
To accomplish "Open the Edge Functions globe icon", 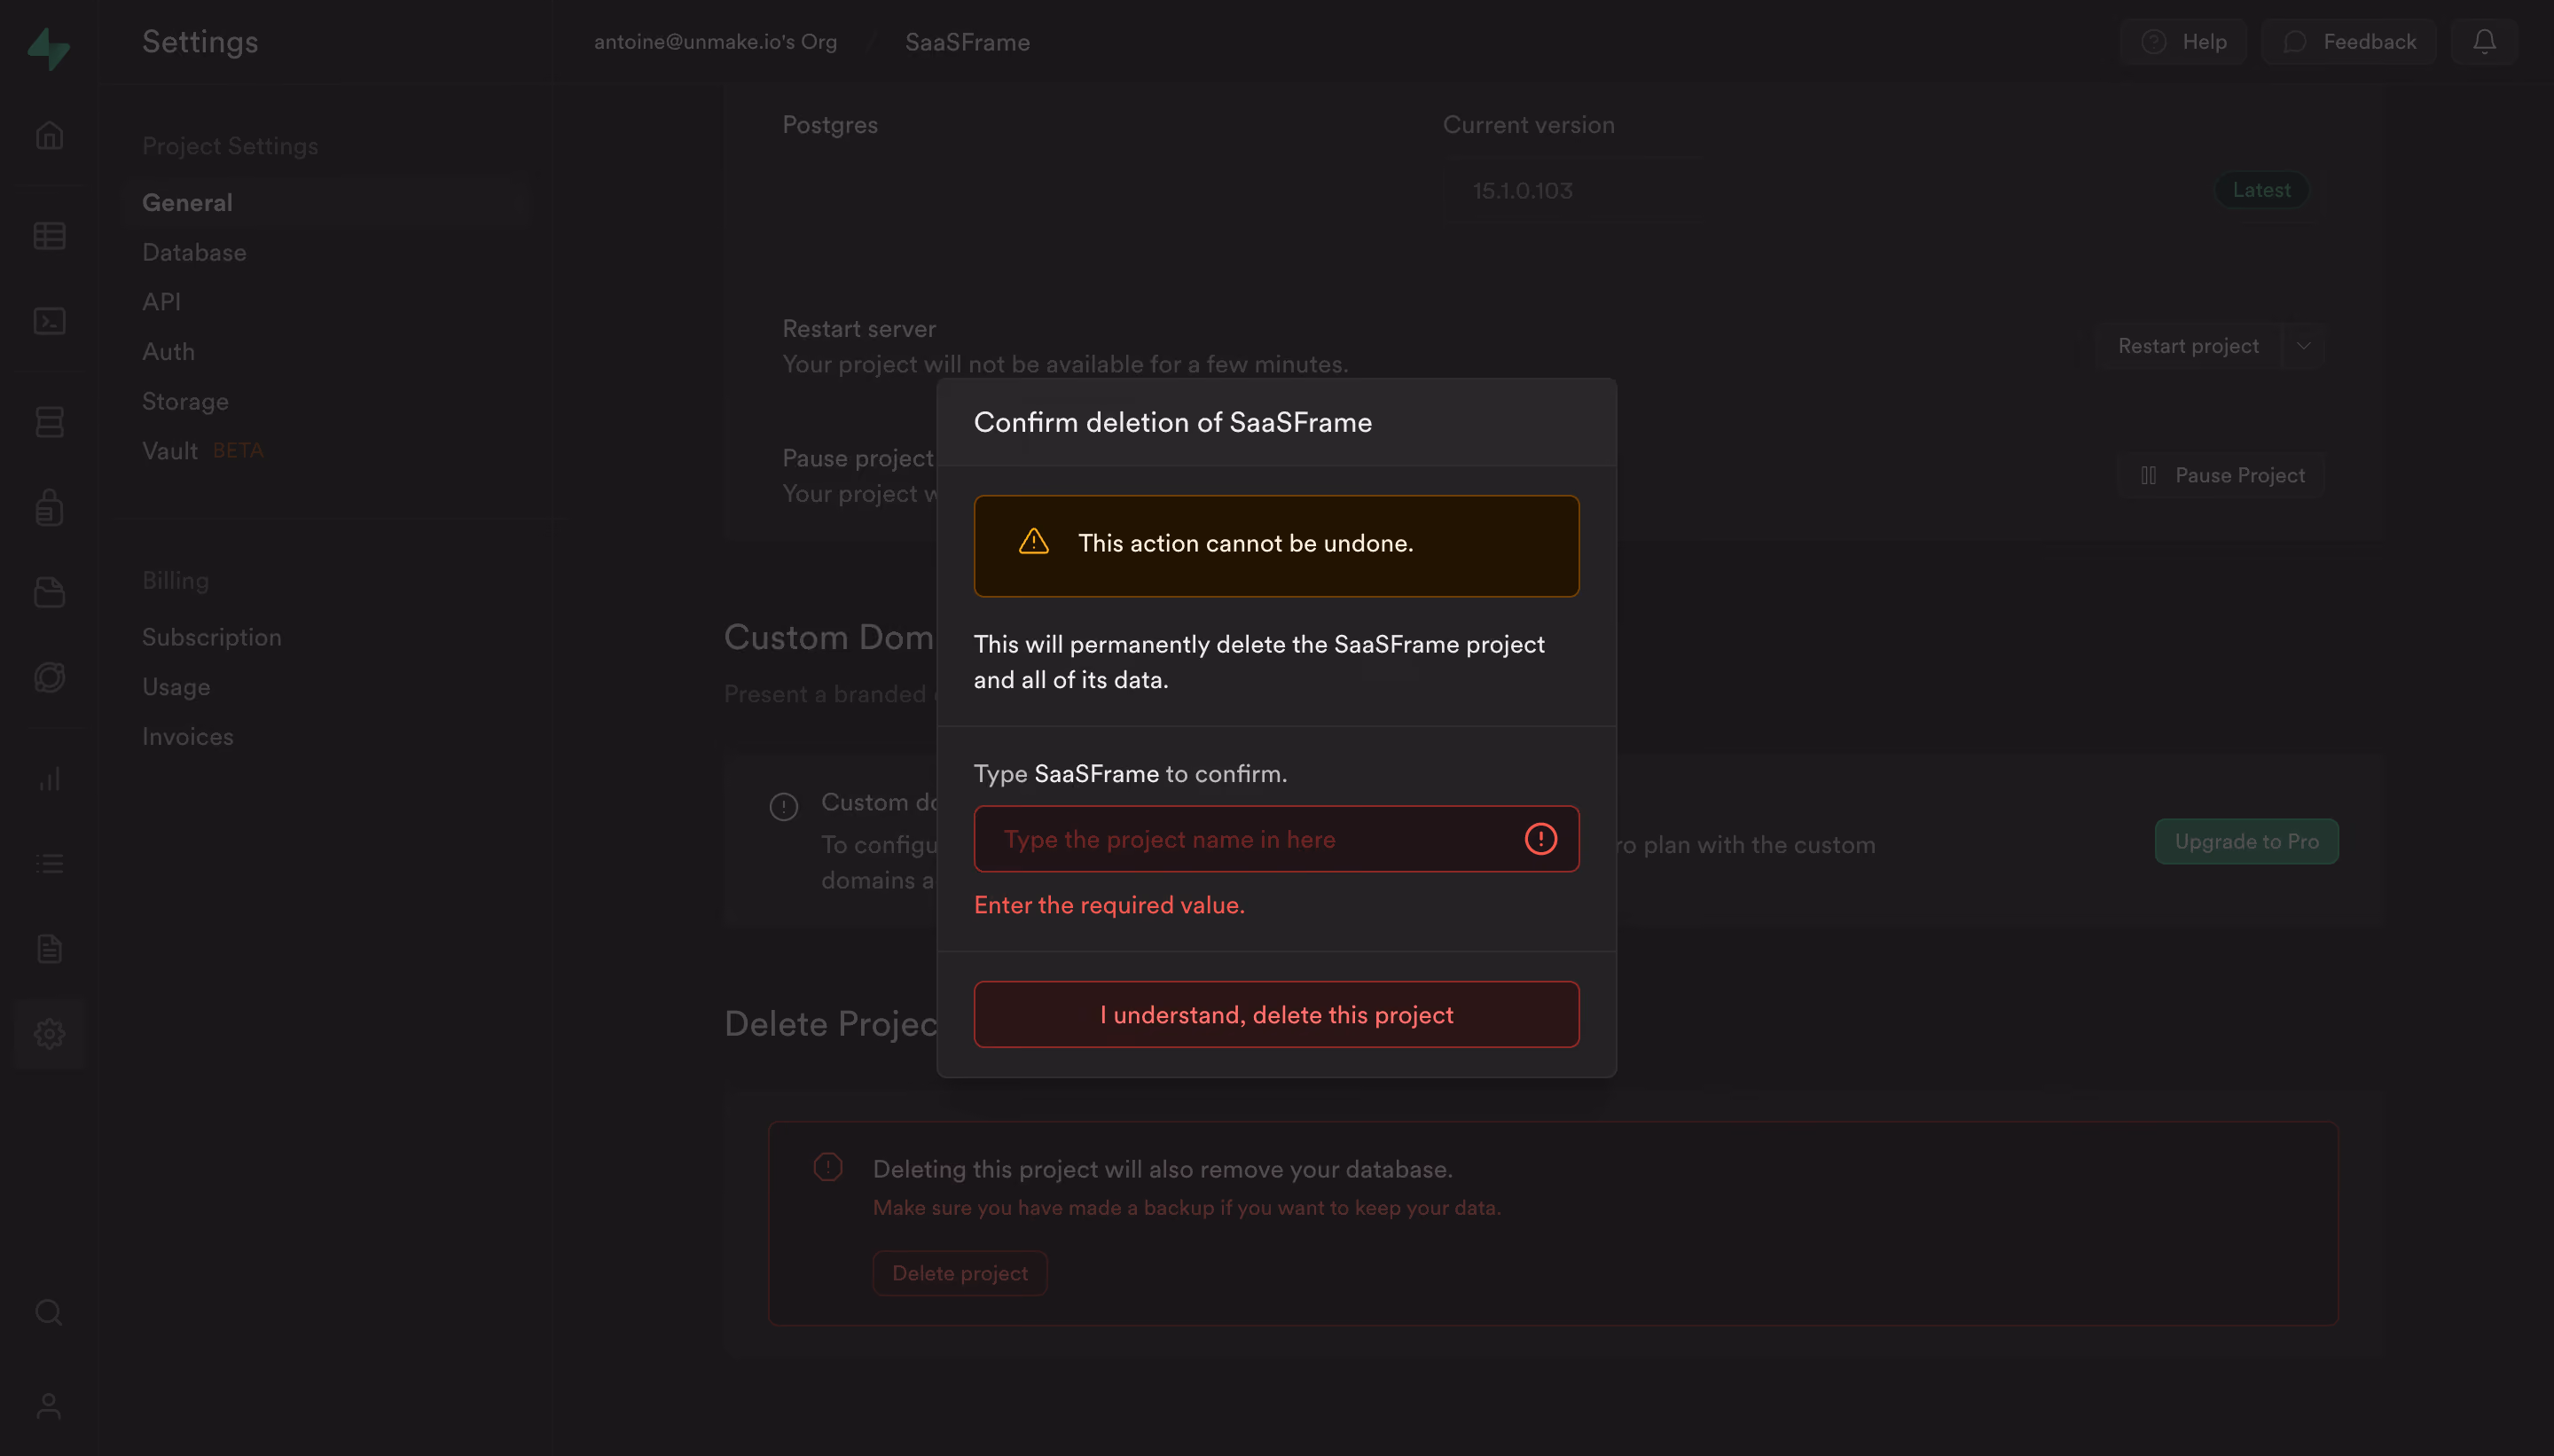I will 49,678.
